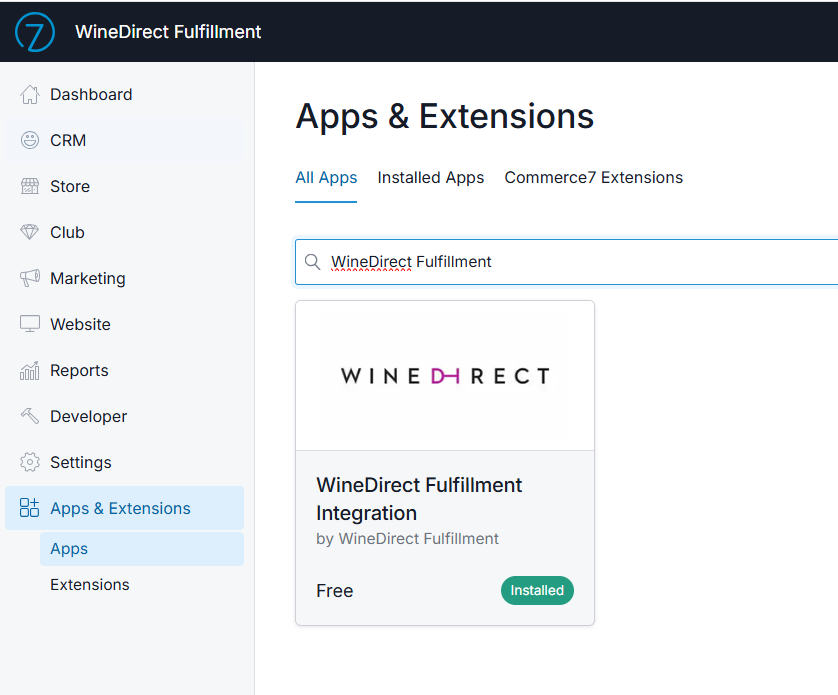This screenshot has height=695, width=838.
Task: Open Reports in sidebar
Action: [x=124, y=370]
